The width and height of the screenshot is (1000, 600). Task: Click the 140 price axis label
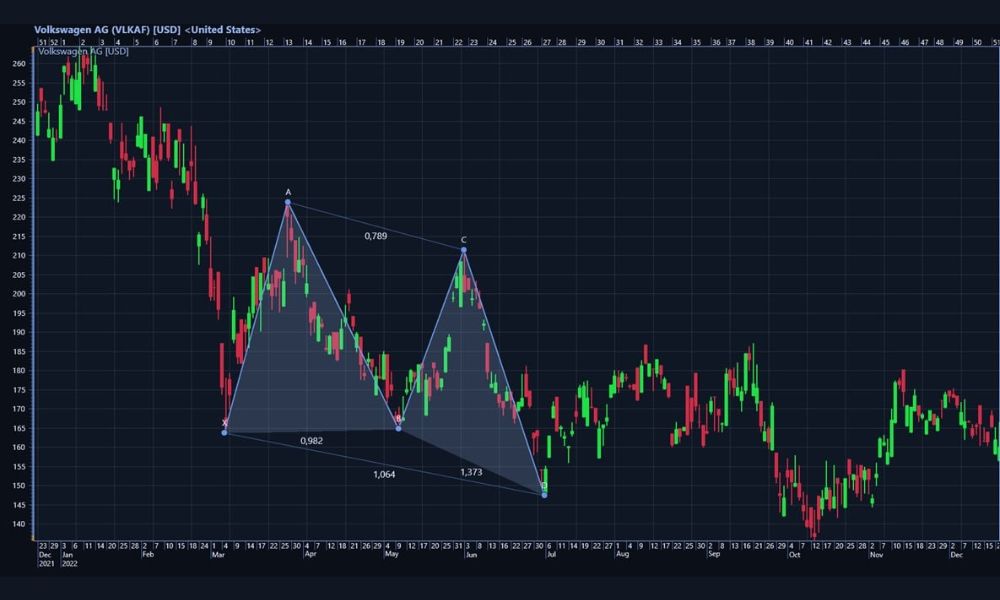click(19, 524)
